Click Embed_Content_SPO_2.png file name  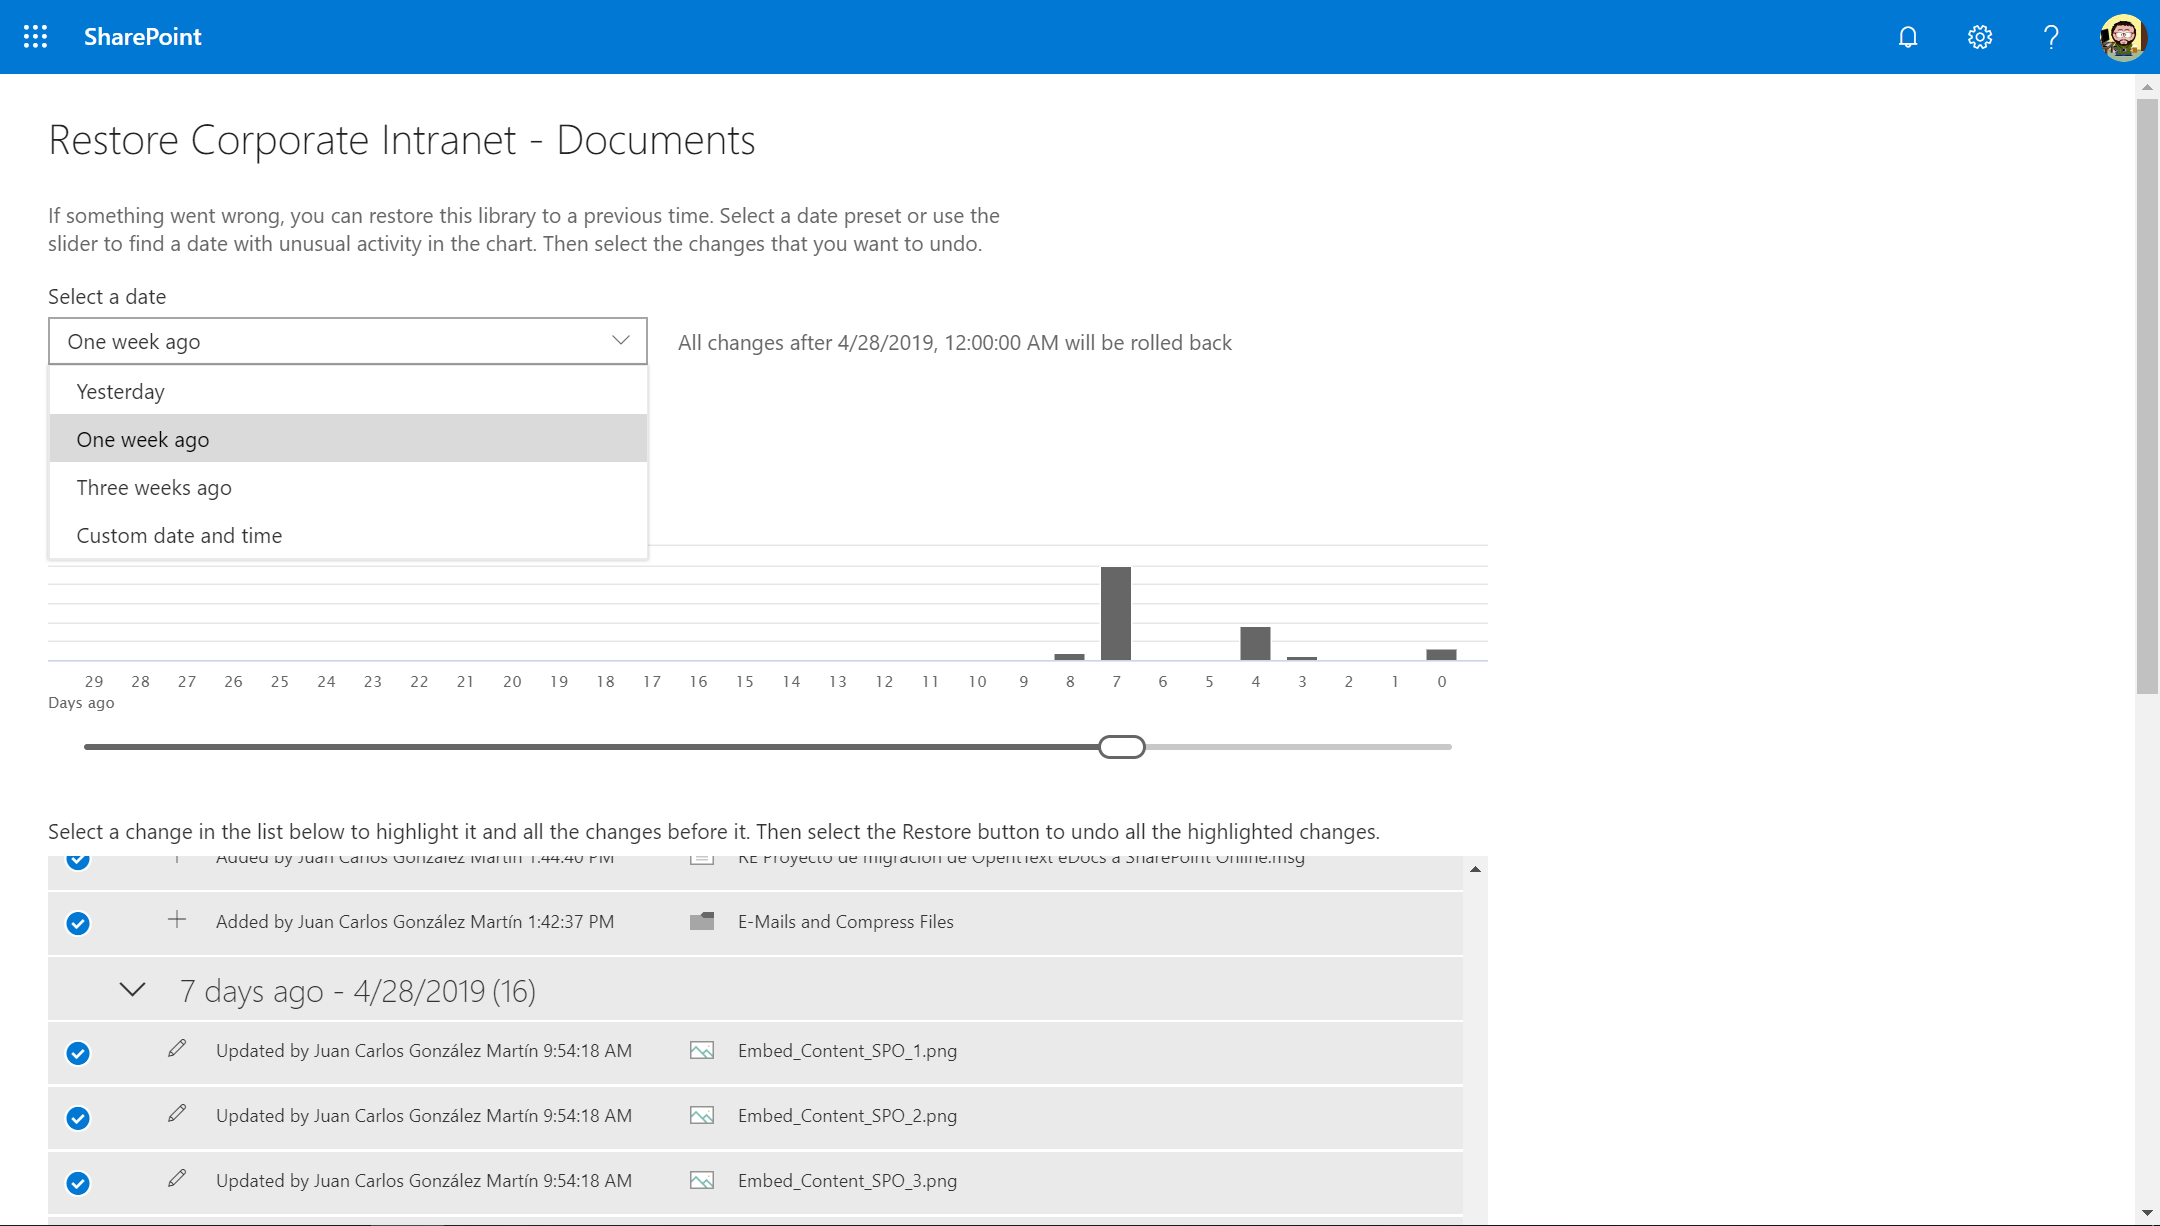(x=847, y=1116)
